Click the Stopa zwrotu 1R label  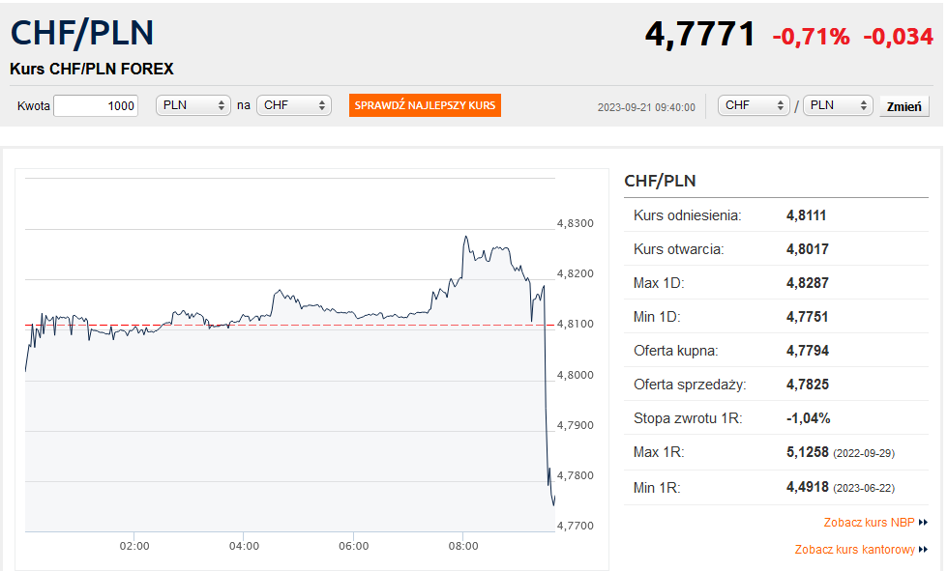(x=688, y=419)
